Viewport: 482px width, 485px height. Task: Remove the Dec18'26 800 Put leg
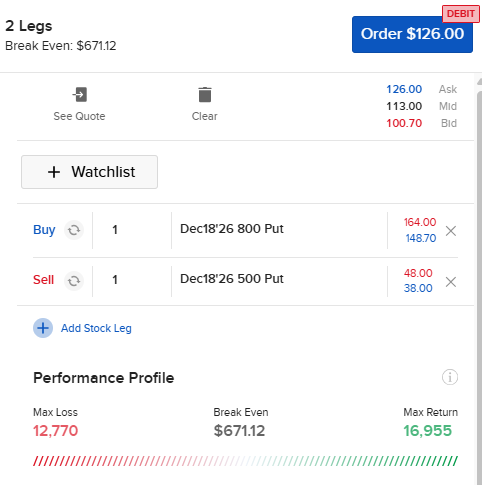[x=451, y=231]
